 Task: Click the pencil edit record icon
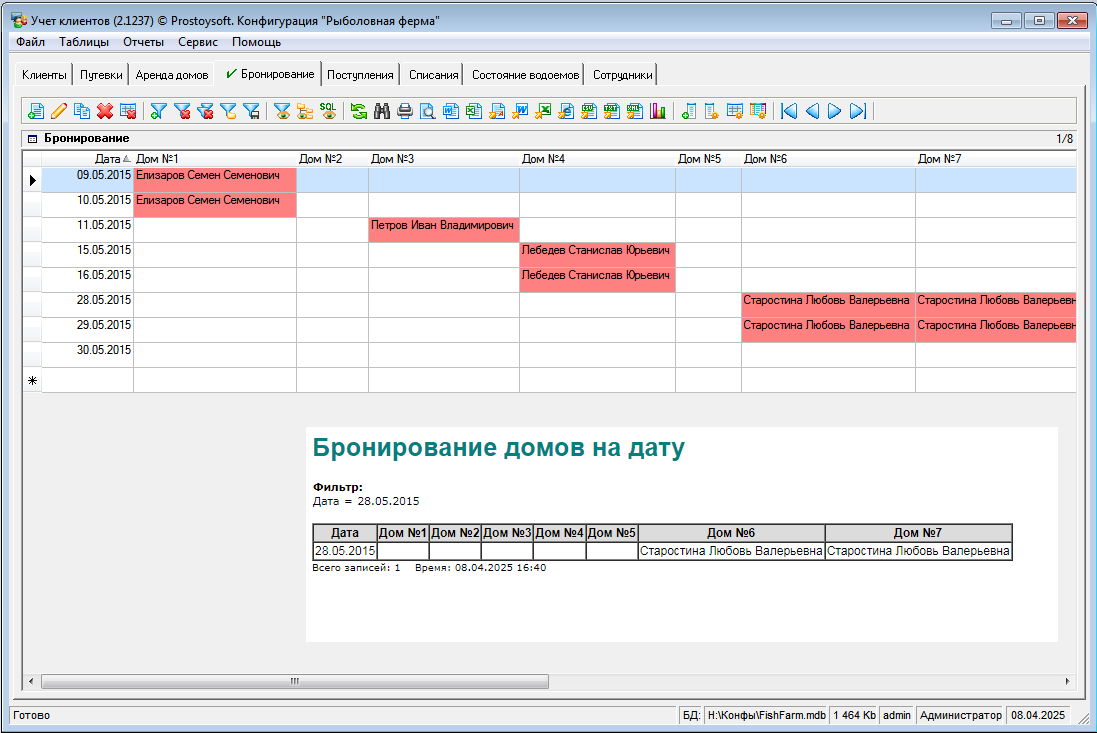coord(59,111)
